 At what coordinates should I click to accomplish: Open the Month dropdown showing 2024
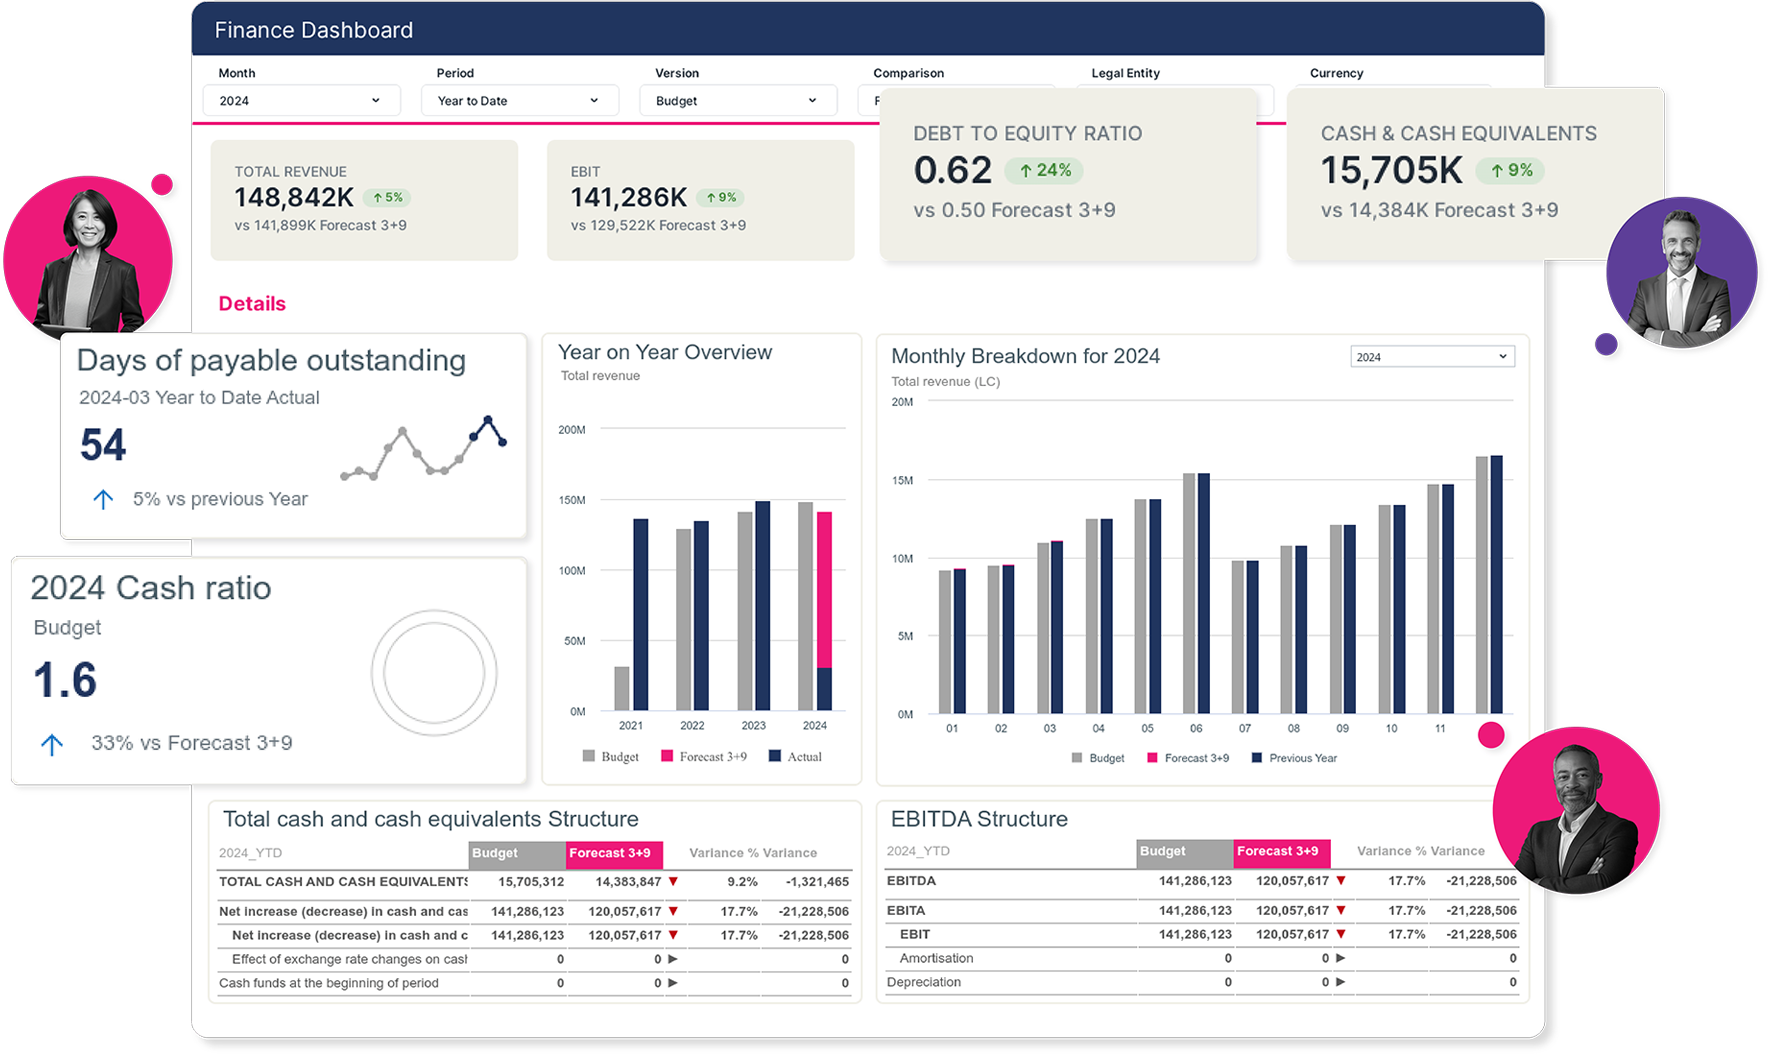[301, 101]
